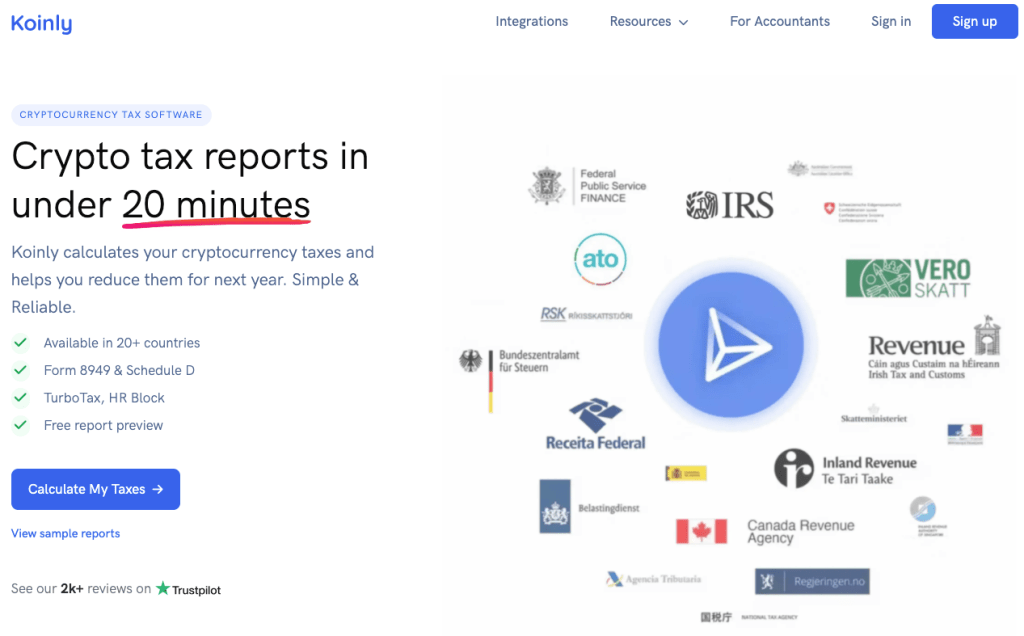Click the Calculate My Taxes button

(95, 489)
